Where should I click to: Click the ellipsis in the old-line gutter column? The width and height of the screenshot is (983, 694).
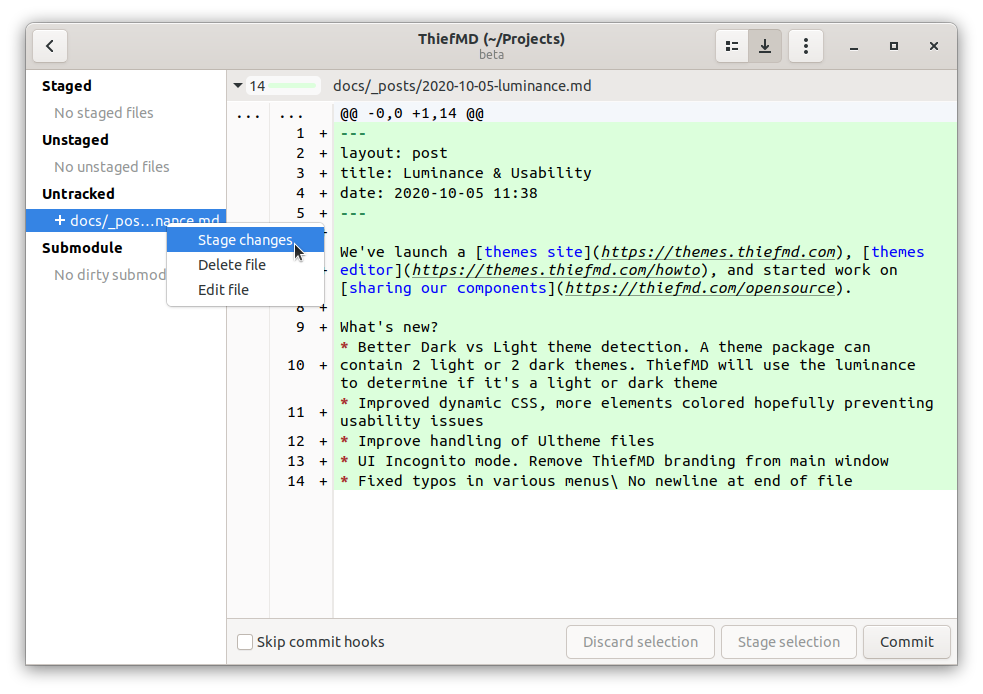click(x=248, y=116)
